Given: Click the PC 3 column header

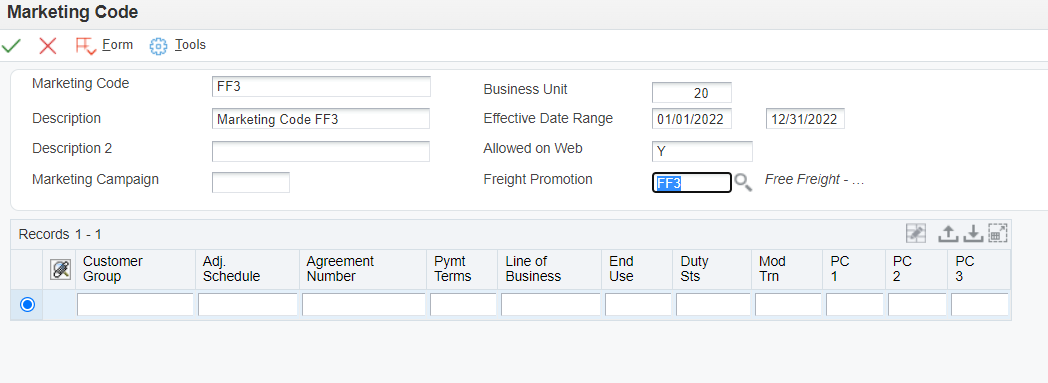Looking at the screenshot, I should 979,269.
